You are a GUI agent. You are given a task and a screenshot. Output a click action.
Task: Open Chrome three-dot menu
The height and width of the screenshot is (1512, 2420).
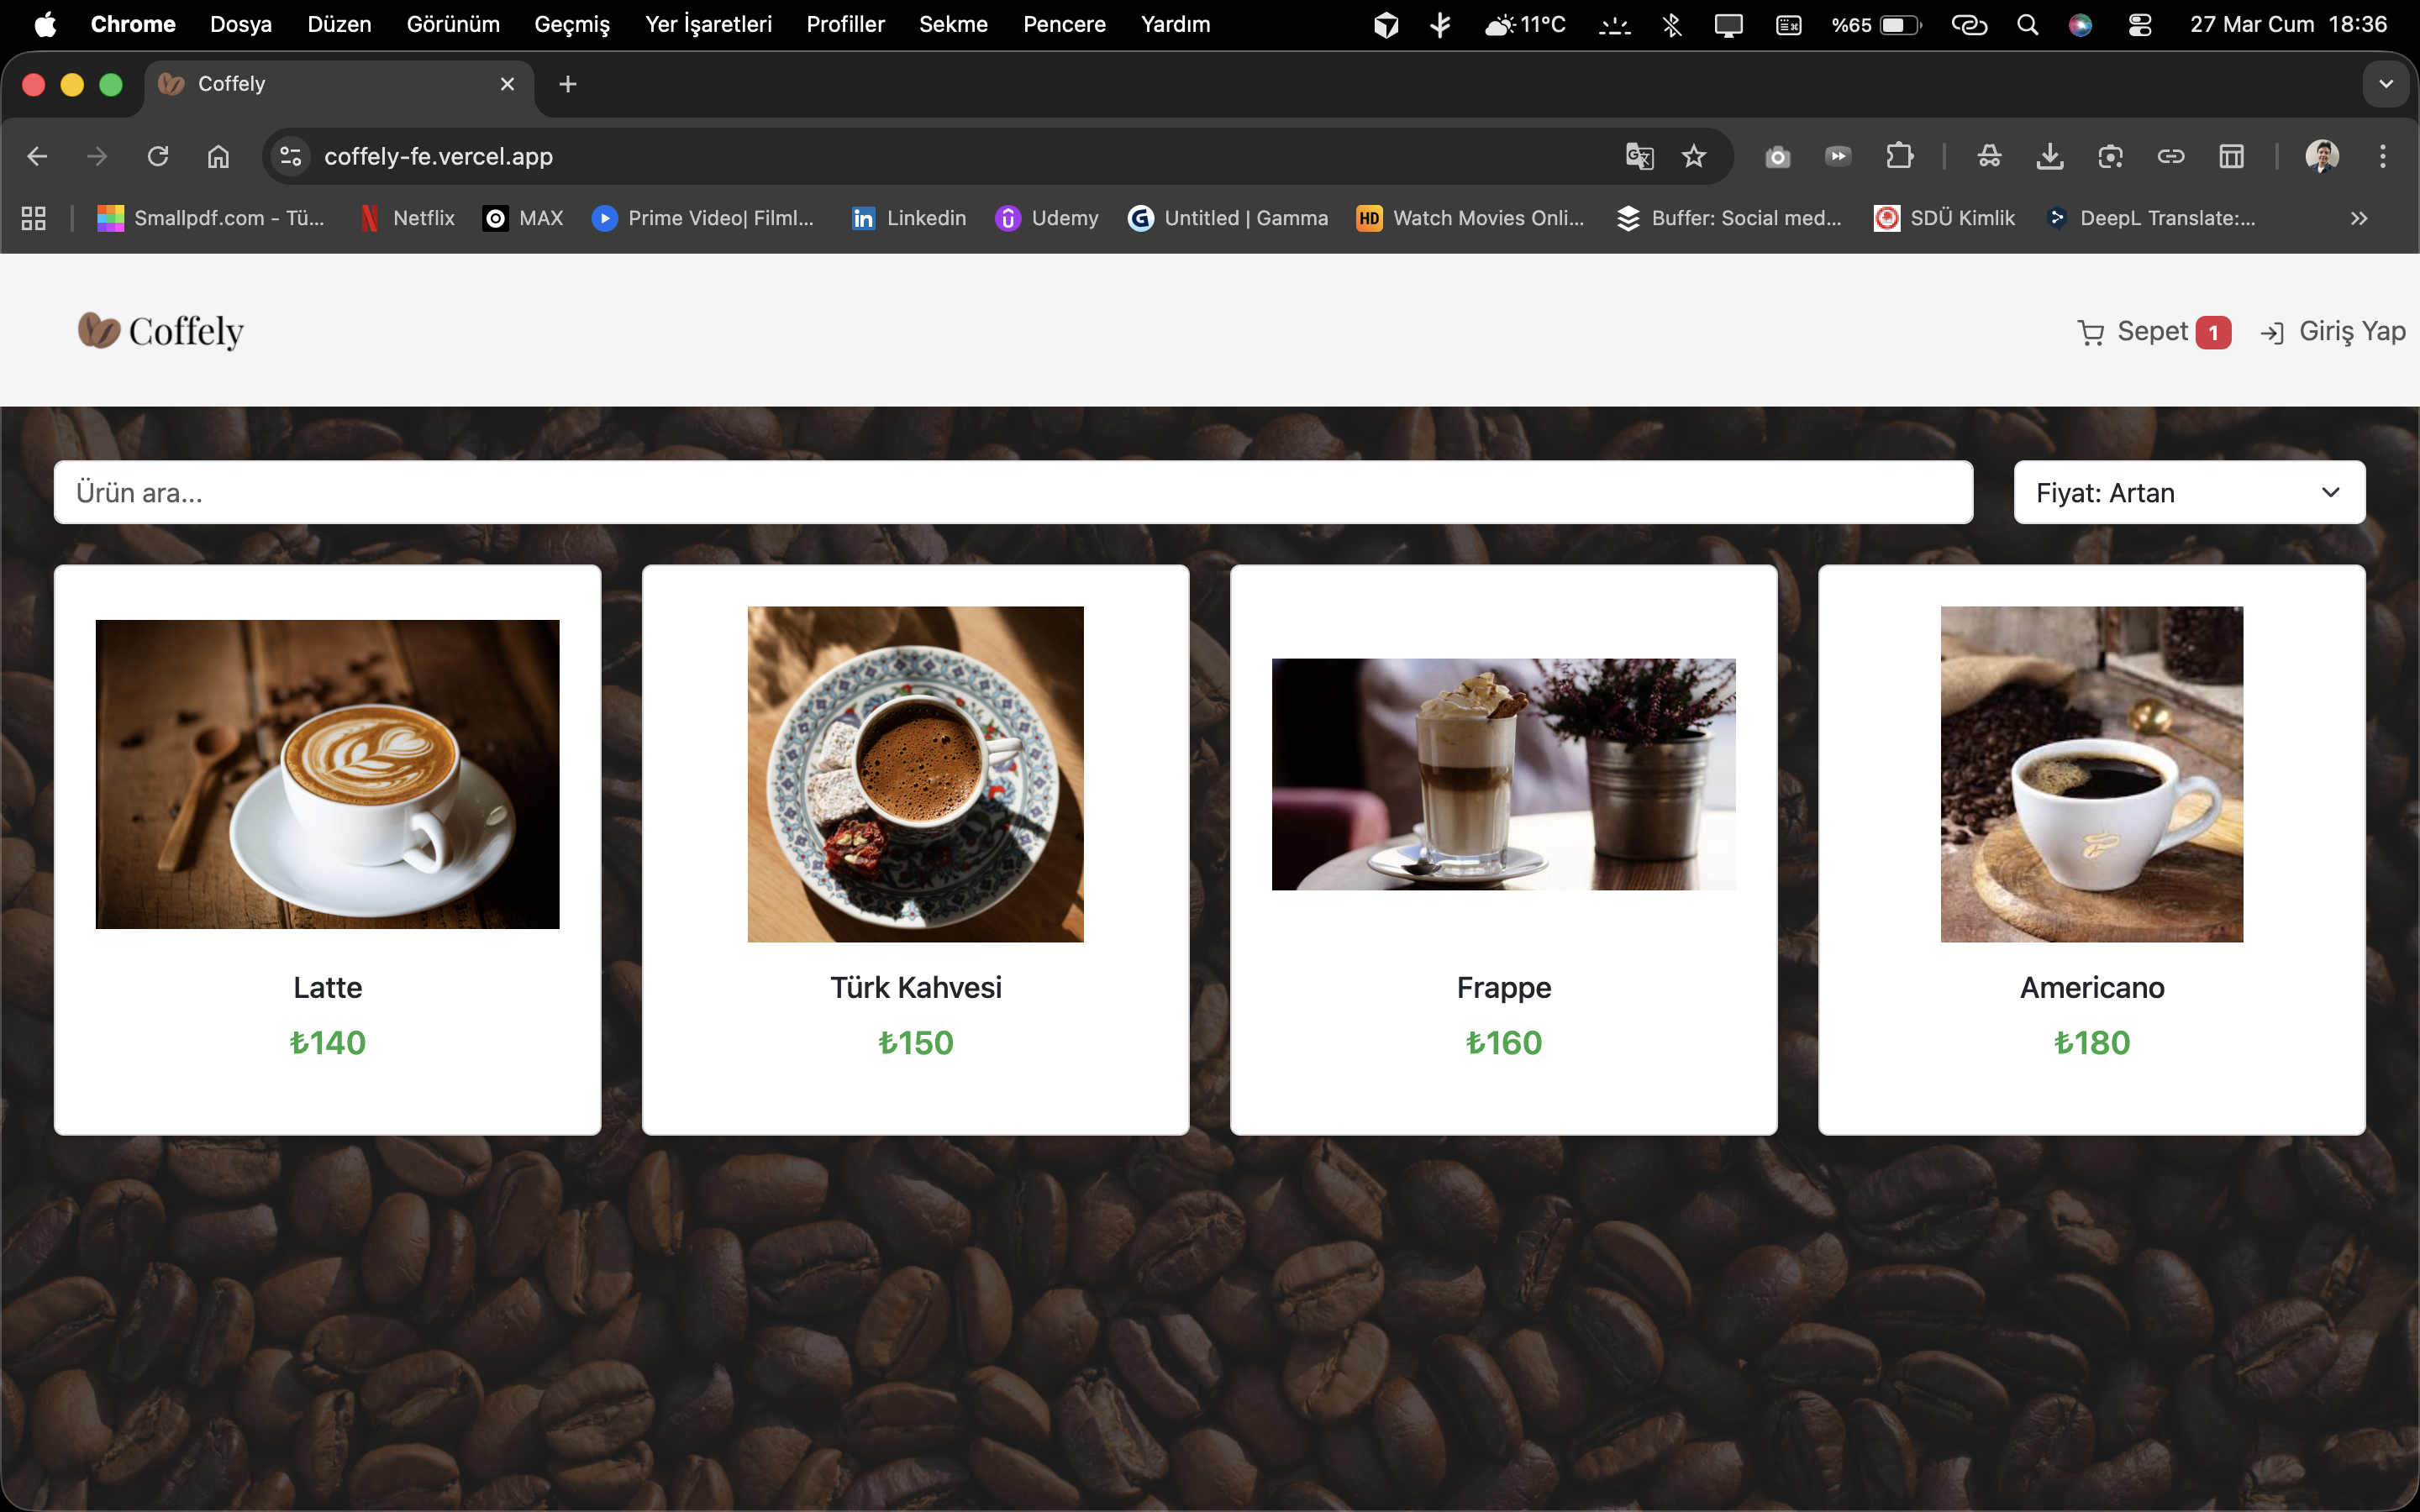[2382, 157]
